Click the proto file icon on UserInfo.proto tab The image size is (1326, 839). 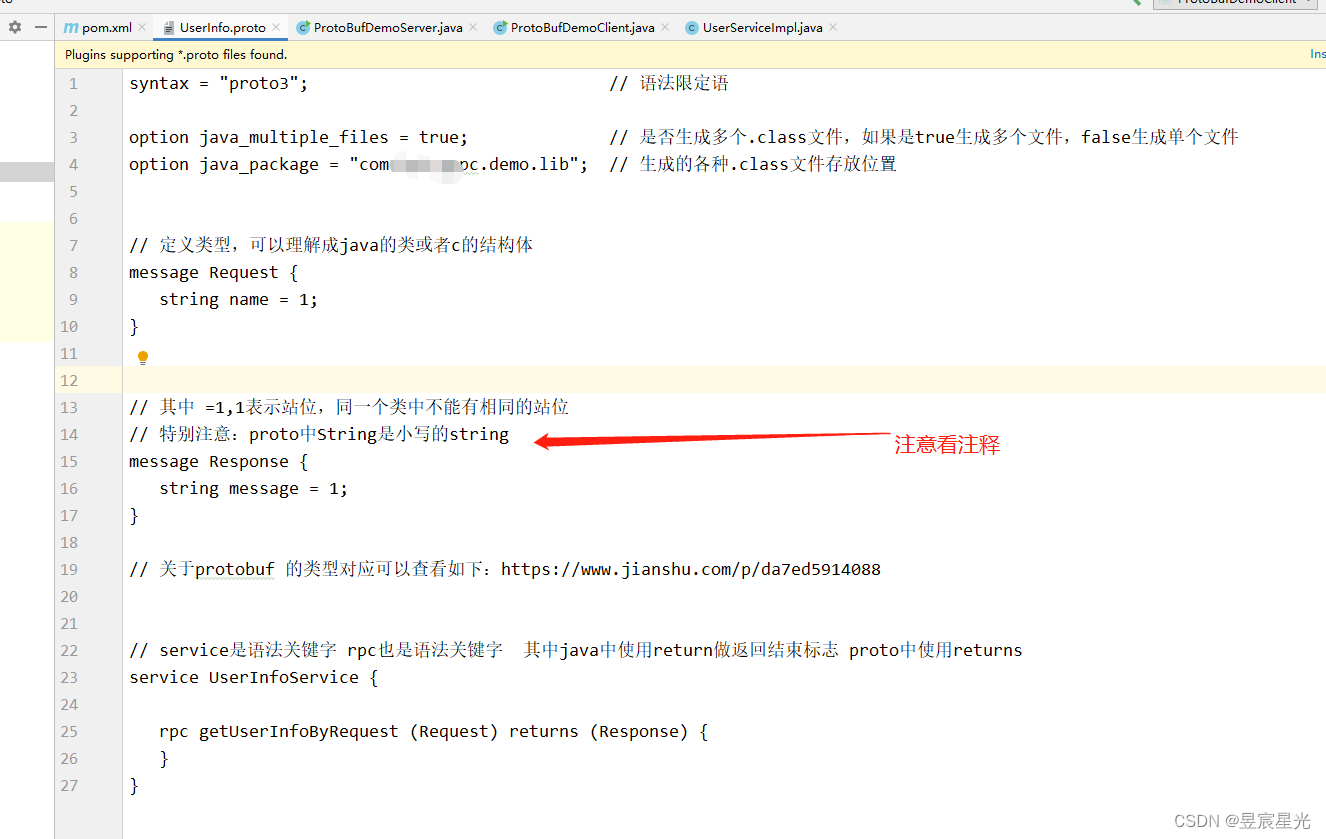pyautogui.click(x=168, y=27)
